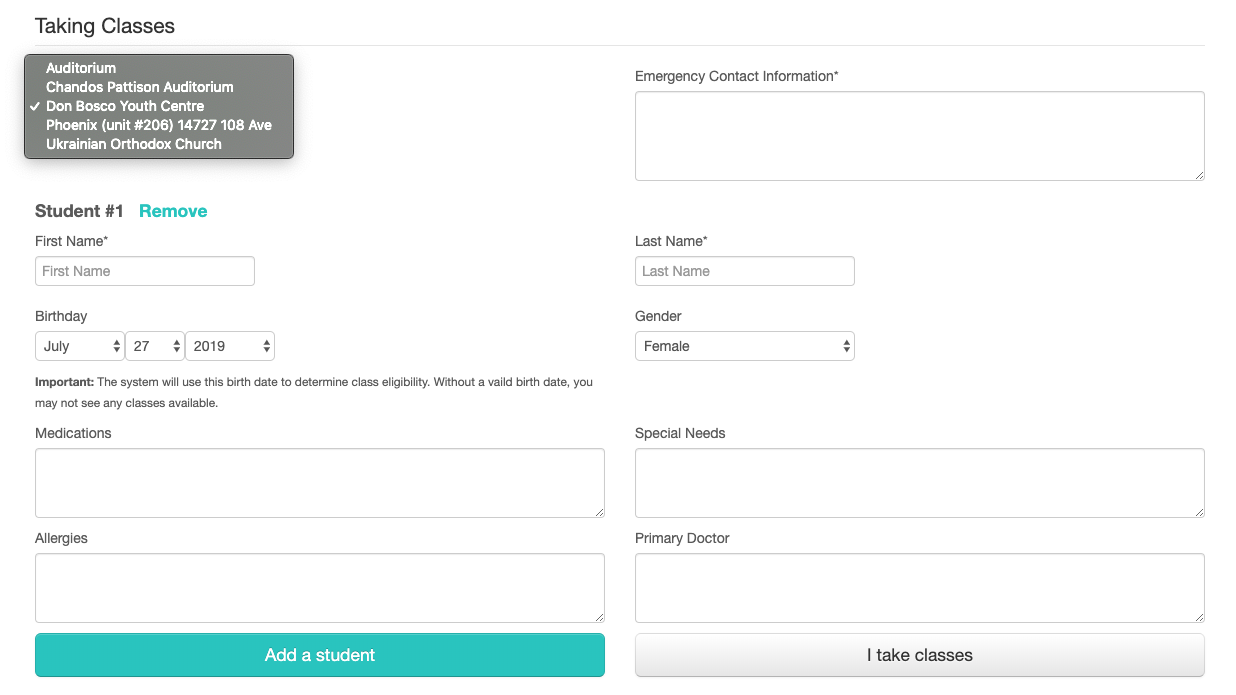Click the Special Needs text area
Screen dimensions: 1236x695
coord(920,483)
